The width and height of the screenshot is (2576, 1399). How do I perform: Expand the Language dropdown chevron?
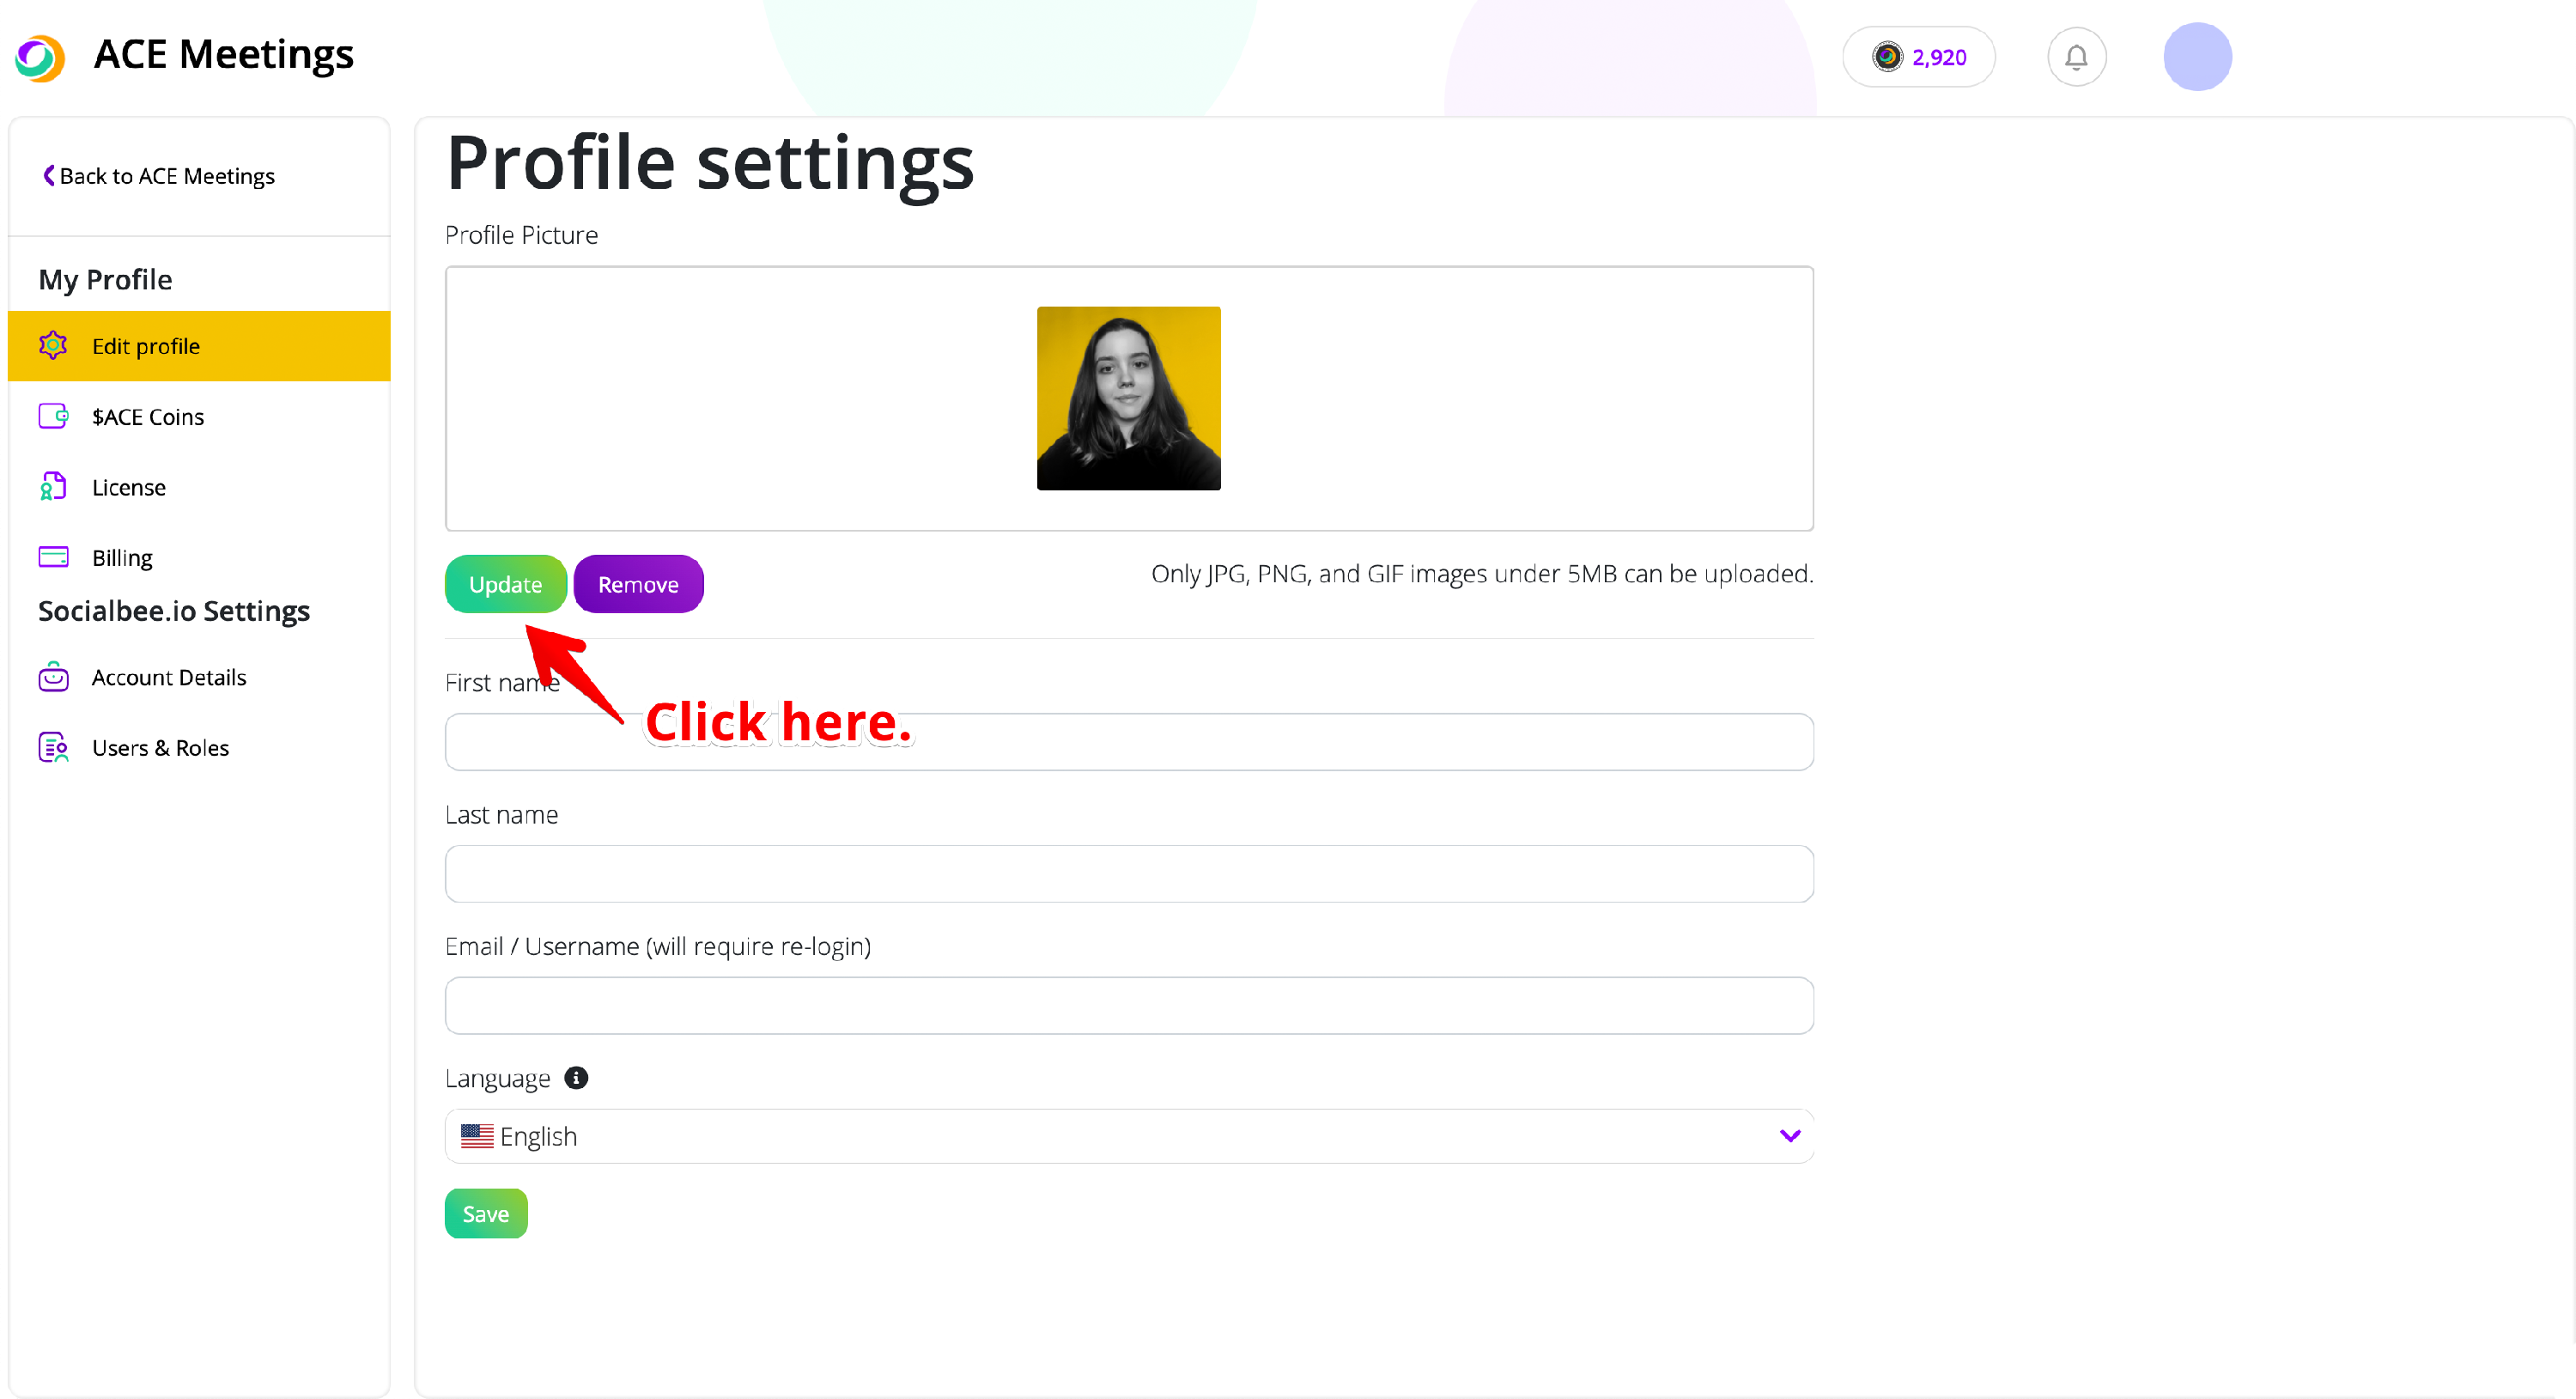coord(1789,1136)
